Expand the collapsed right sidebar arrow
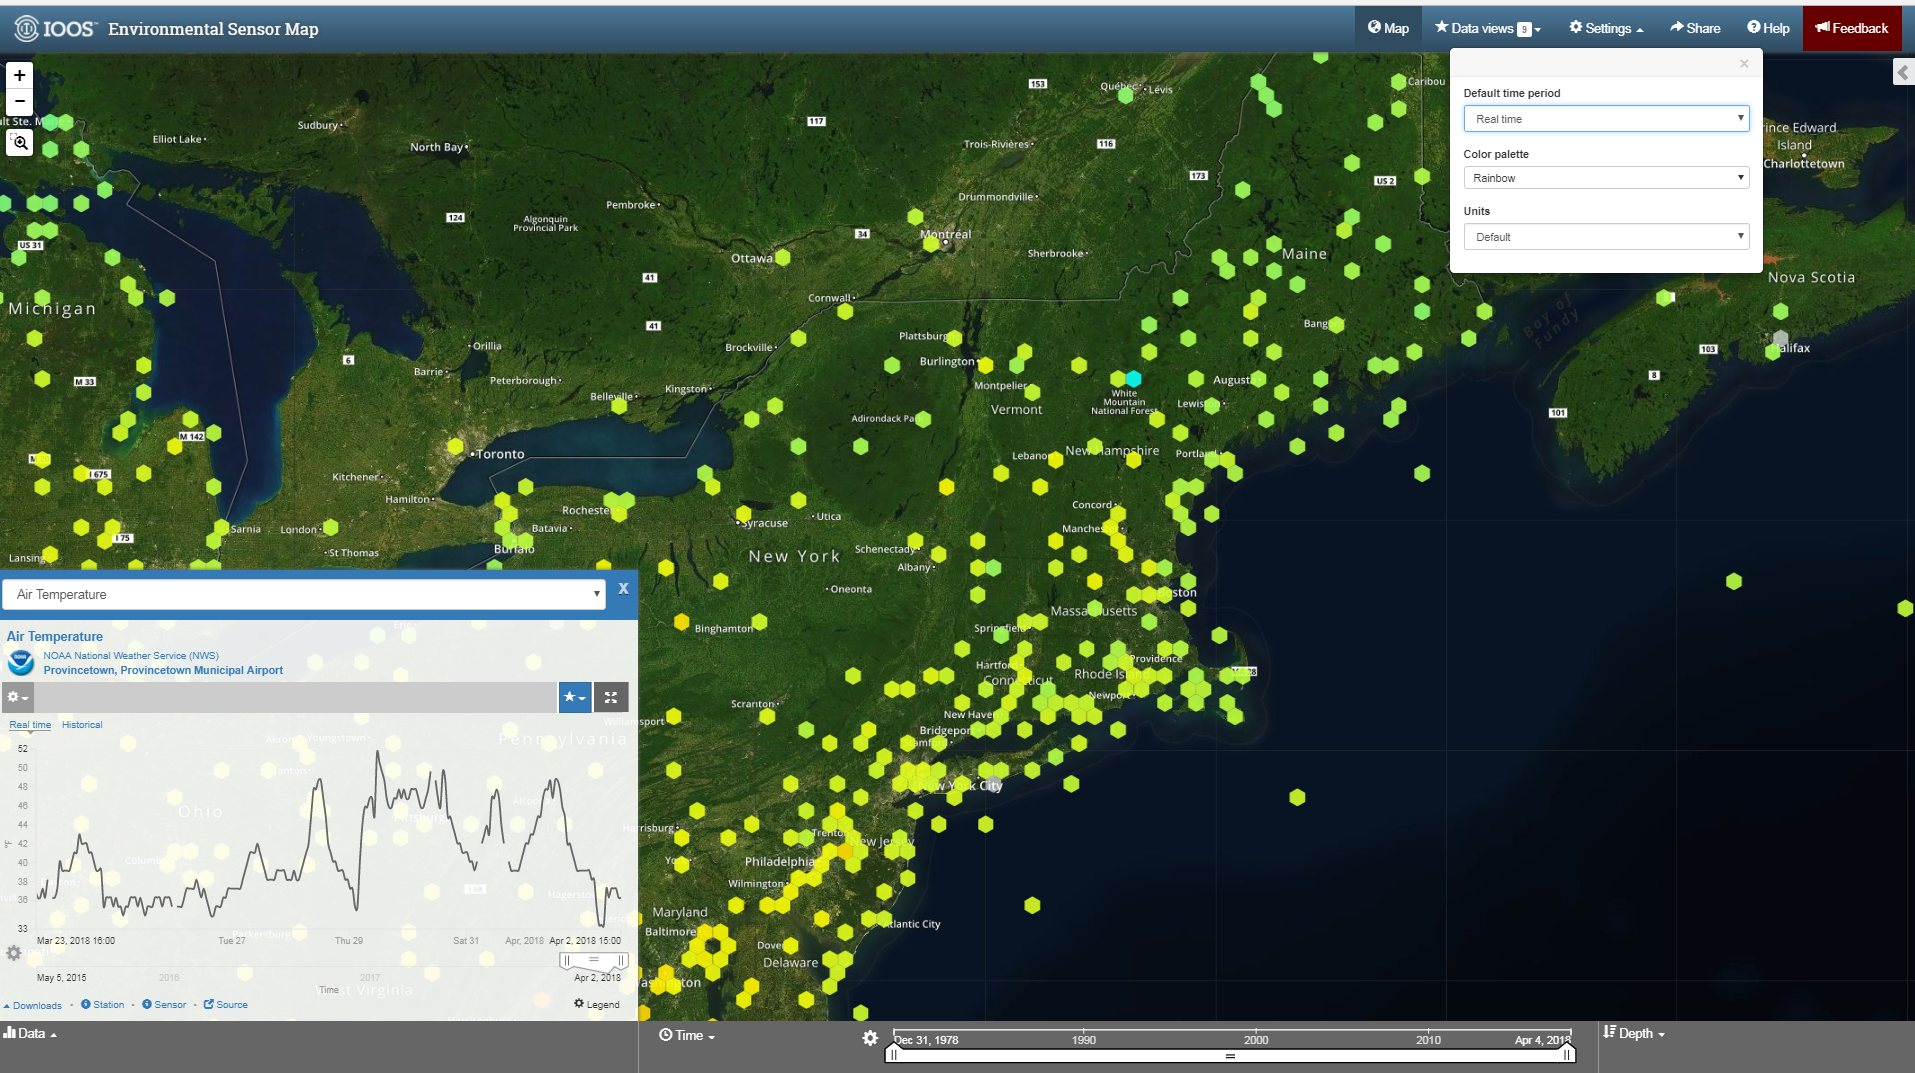Viewport: 1915px width, 1073px height. click(1903, 72)
